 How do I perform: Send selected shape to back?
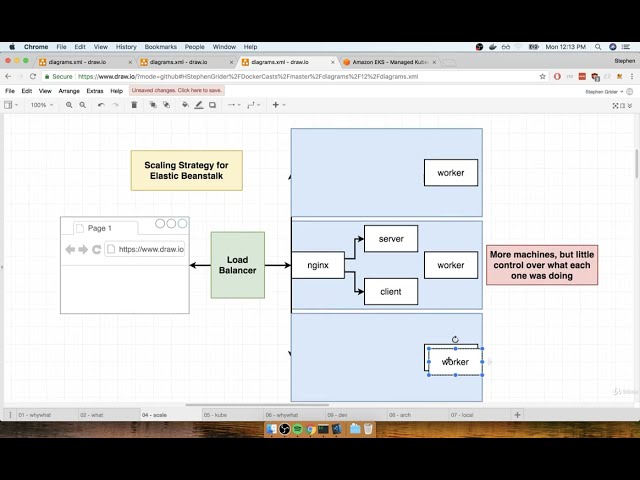click(x=167, y=105)
